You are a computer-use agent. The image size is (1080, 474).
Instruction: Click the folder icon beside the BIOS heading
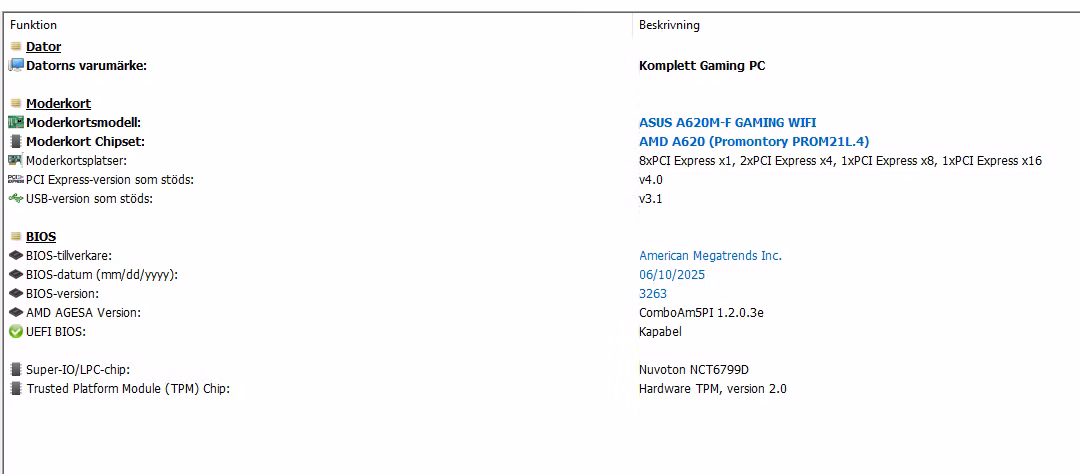click(16, 237)
